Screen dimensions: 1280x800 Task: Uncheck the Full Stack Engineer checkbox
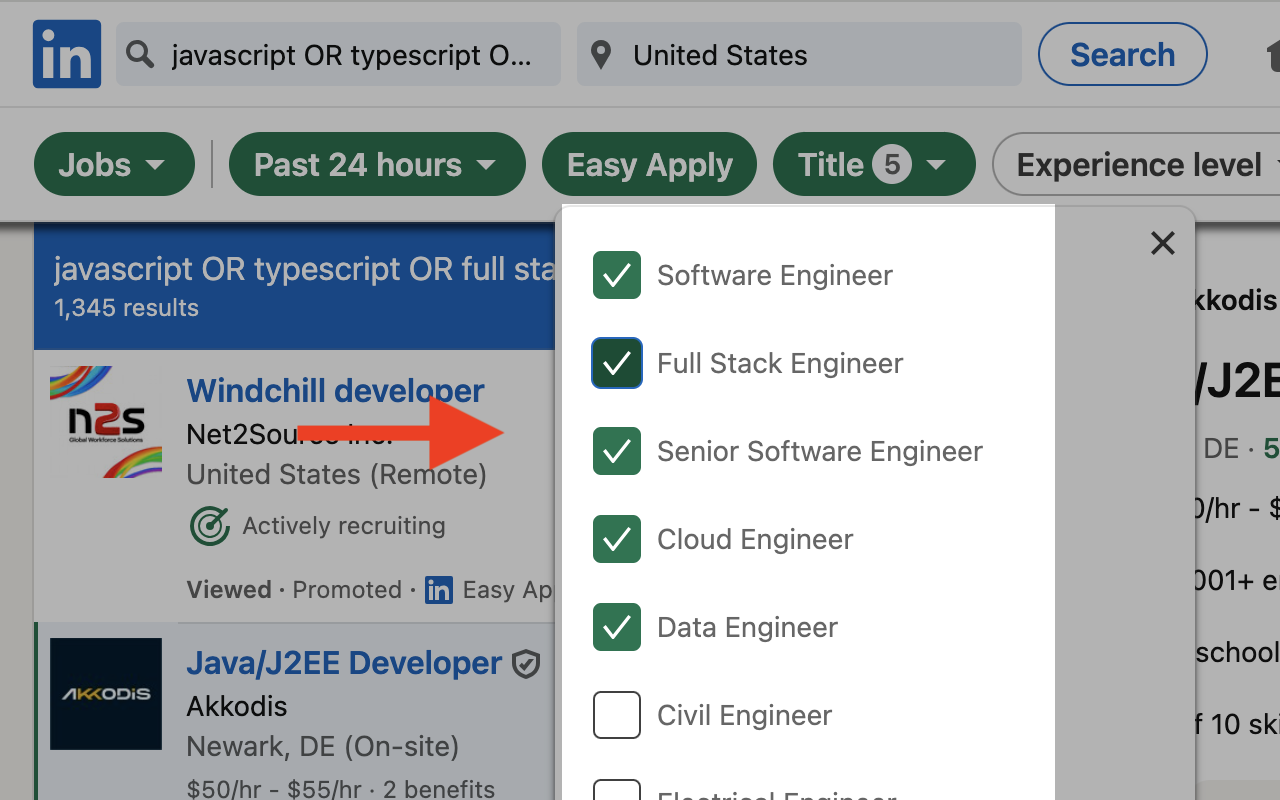pos(617,363)
